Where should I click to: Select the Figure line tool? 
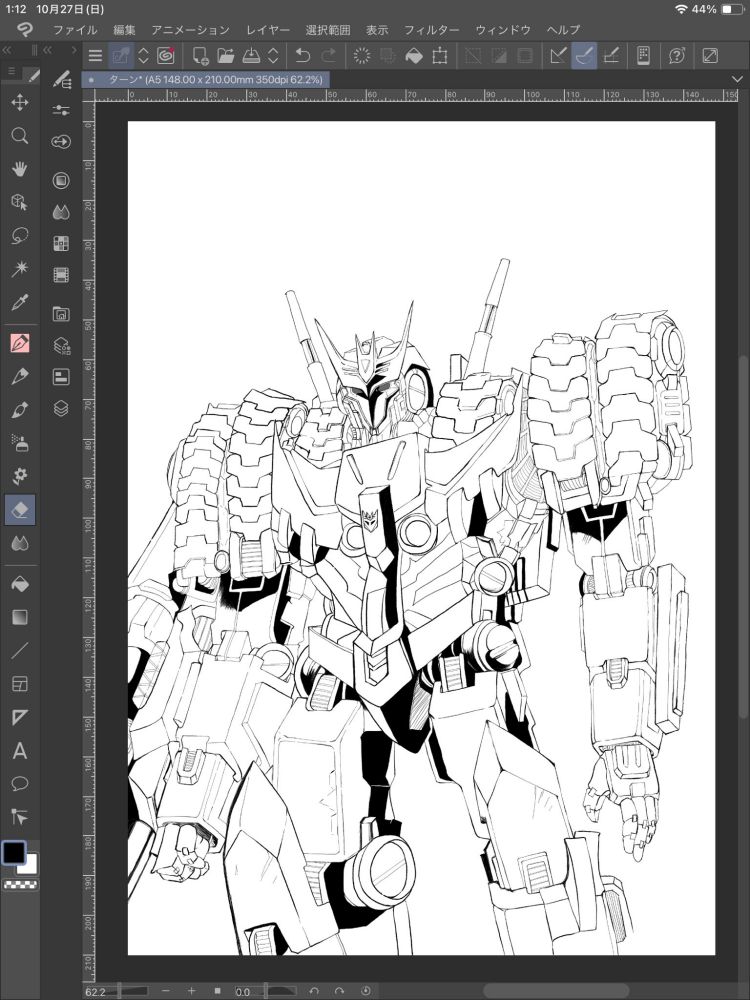point(20,651)
